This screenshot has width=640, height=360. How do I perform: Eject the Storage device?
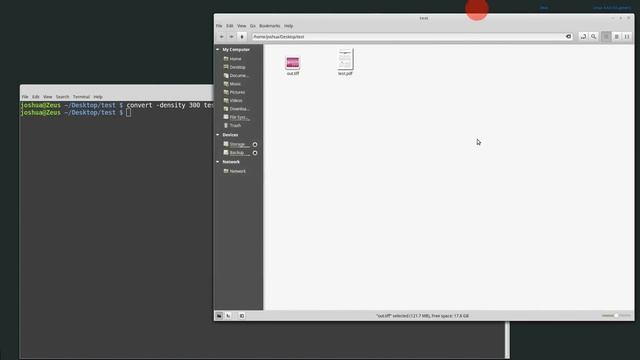pyautogui.click(x=255, y=144)
